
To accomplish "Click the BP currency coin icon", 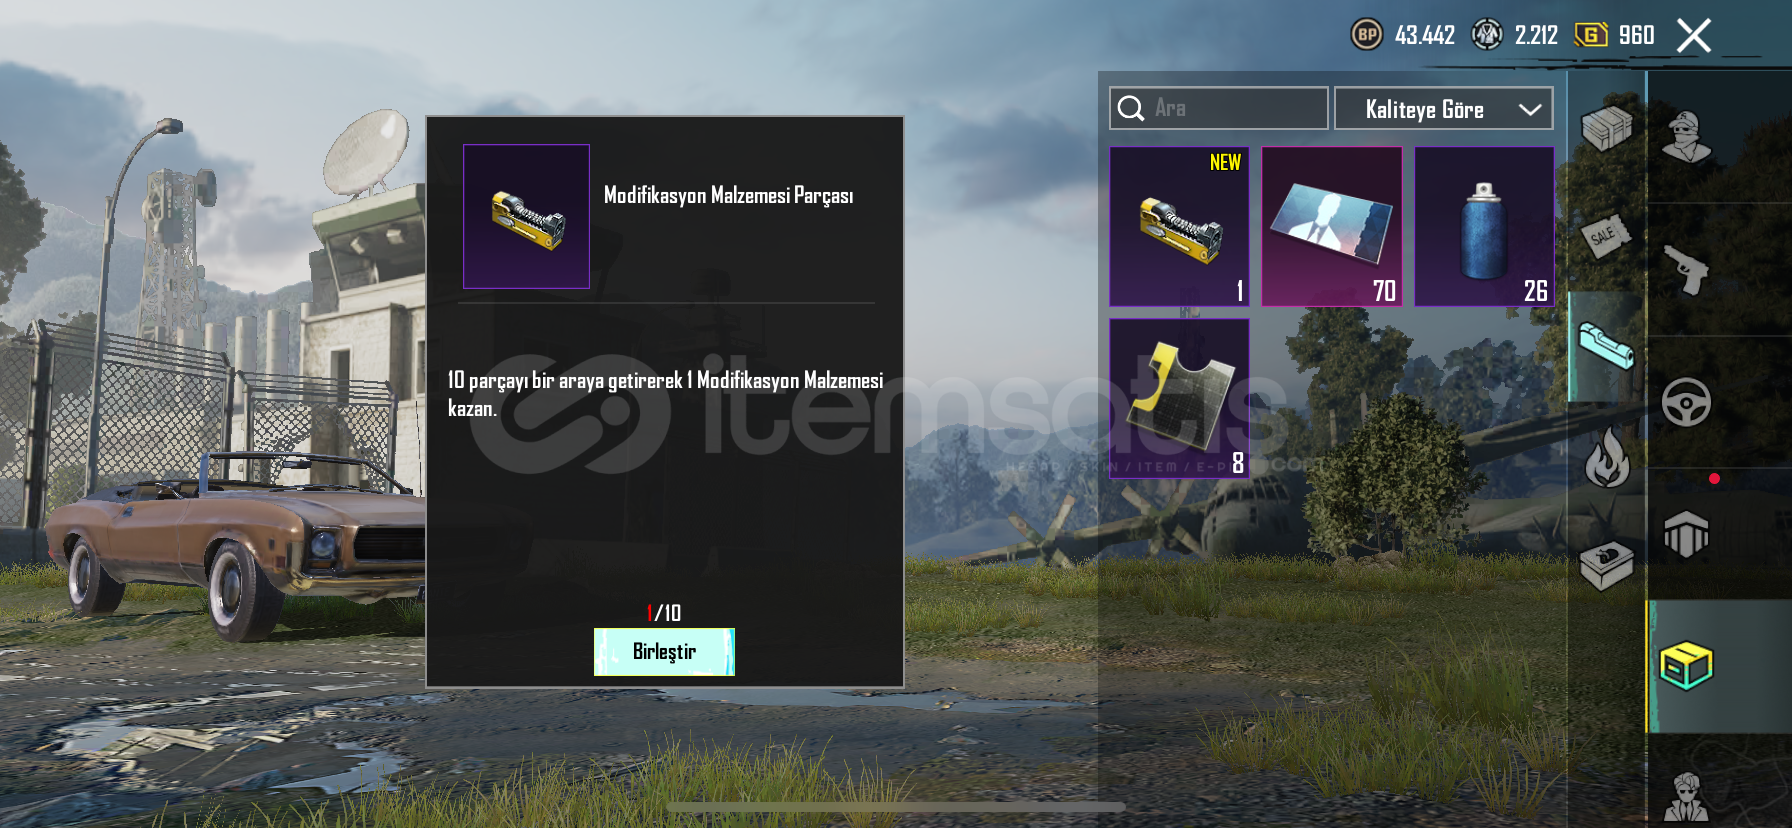I will click(x=1367, y=35).
